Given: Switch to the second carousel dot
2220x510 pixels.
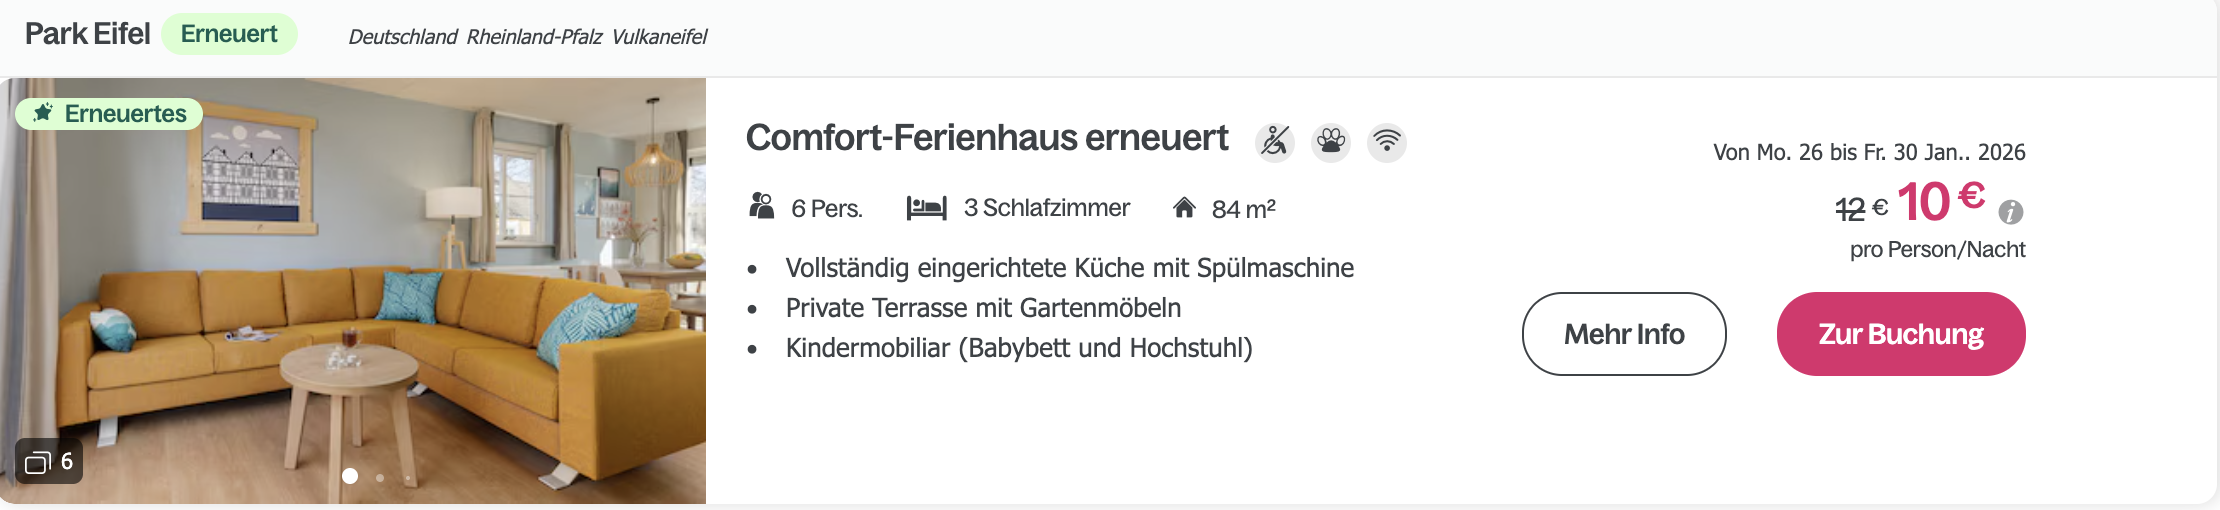Looking at the screenshot, I should [x=380, y=477].
